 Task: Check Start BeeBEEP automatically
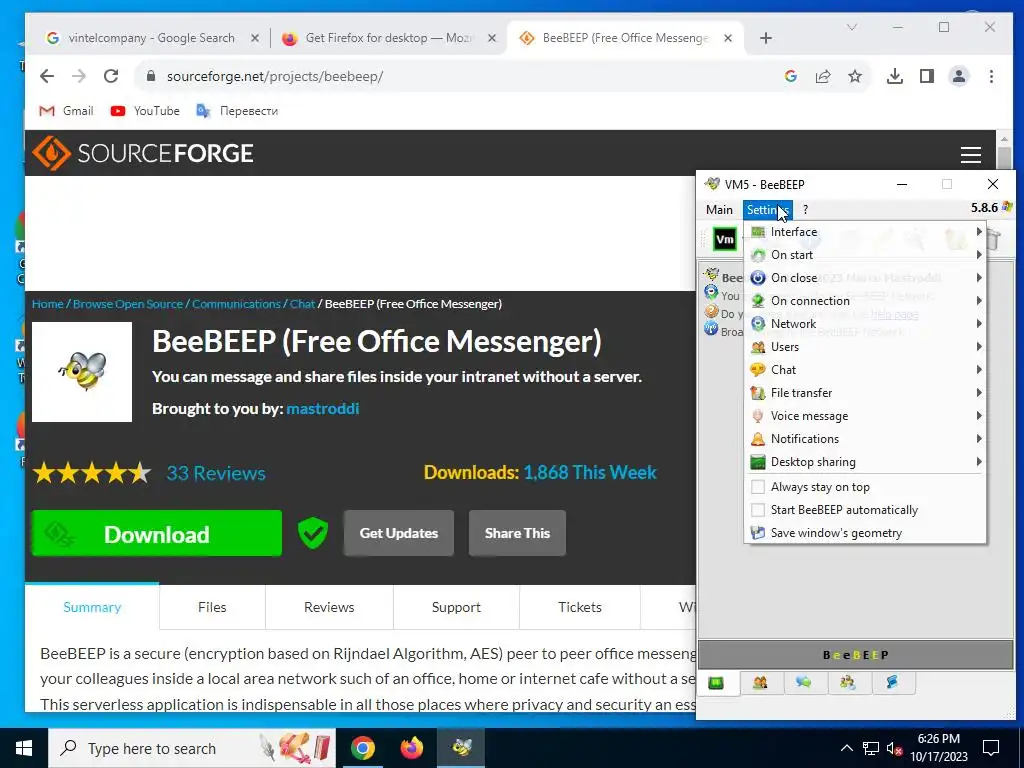(865, 510)
